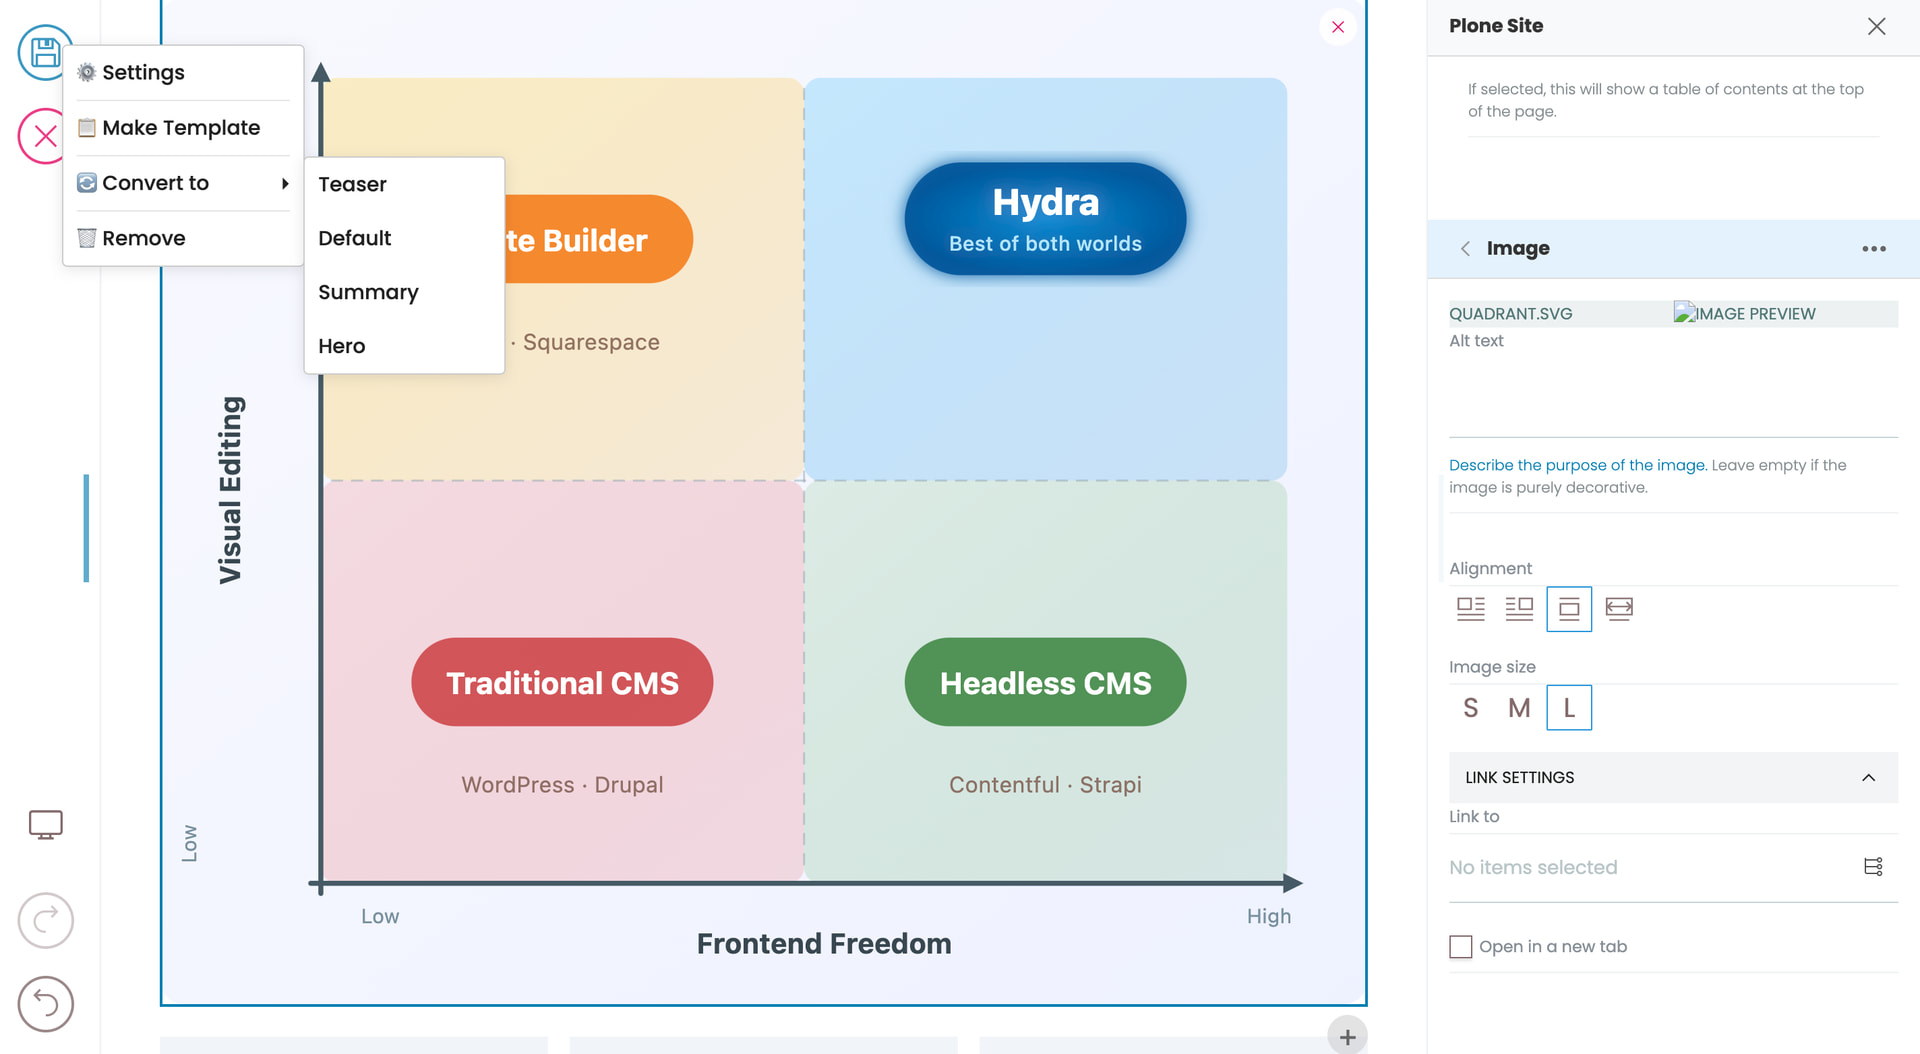Image resolution: width=1920 pixels, height=1054 pixels.
Task: Click the undo arrow icon
Action: [46, 1003]
